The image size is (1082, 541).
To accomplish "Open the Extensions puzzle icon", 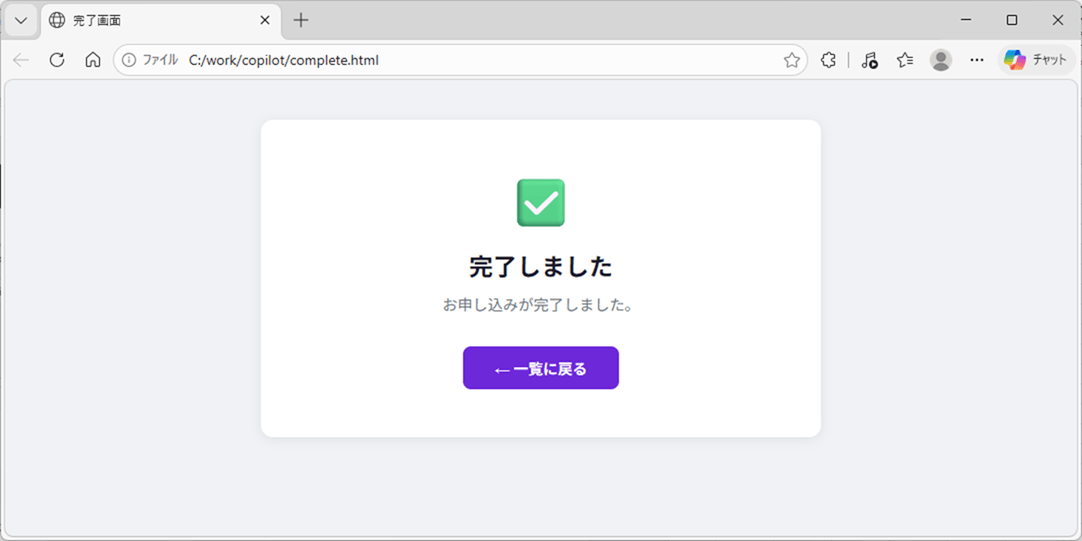I will pyautogui.click(x=828, y=60).
